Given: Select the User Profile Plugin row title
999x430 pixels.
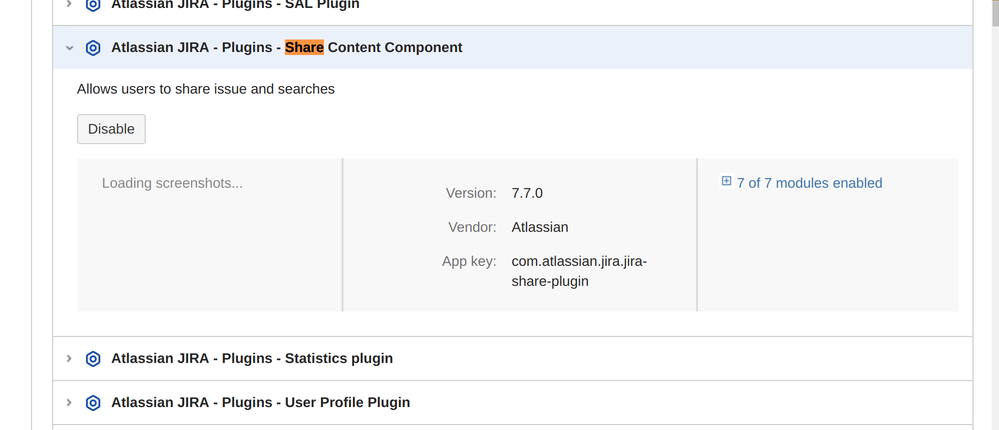Looking at the screenshot, I should tap(260, 402).
